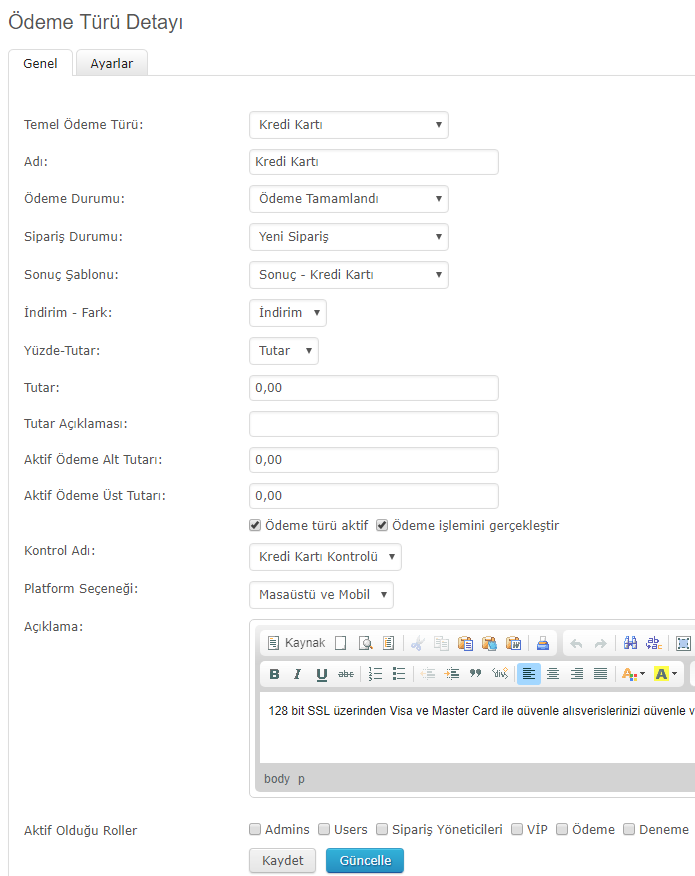Align text left
Viewport: 695px width, 876px height.
(x=529, y=674)
